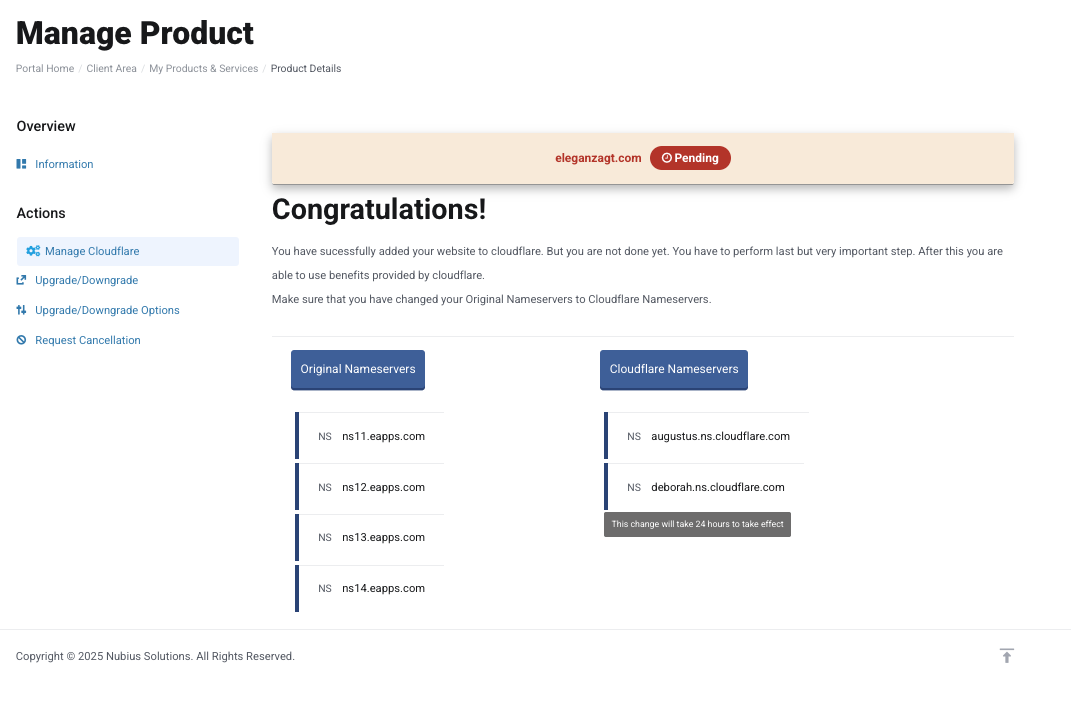The width and height of the screenshot is (1071, 710).
Task: Click the 'Make sure that you have changed' sentence
Action: click(492, 299)
